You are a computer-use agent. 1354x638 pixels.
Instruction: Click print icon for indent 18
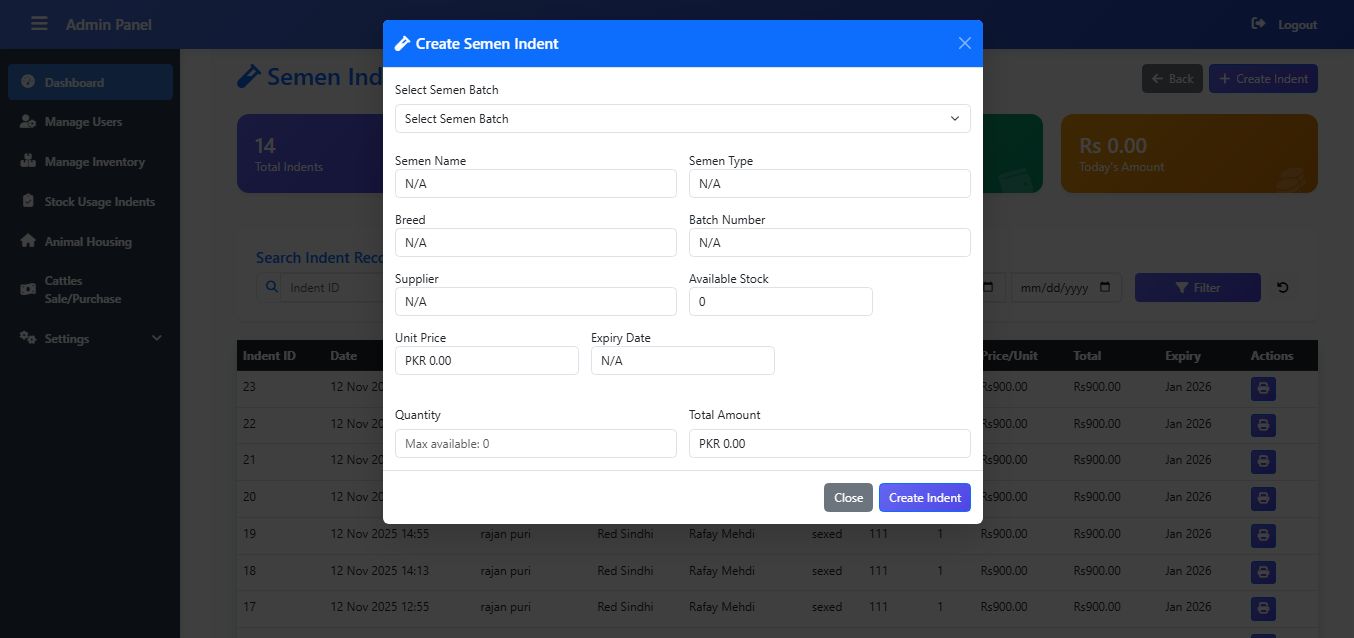tap(1263, 572)
